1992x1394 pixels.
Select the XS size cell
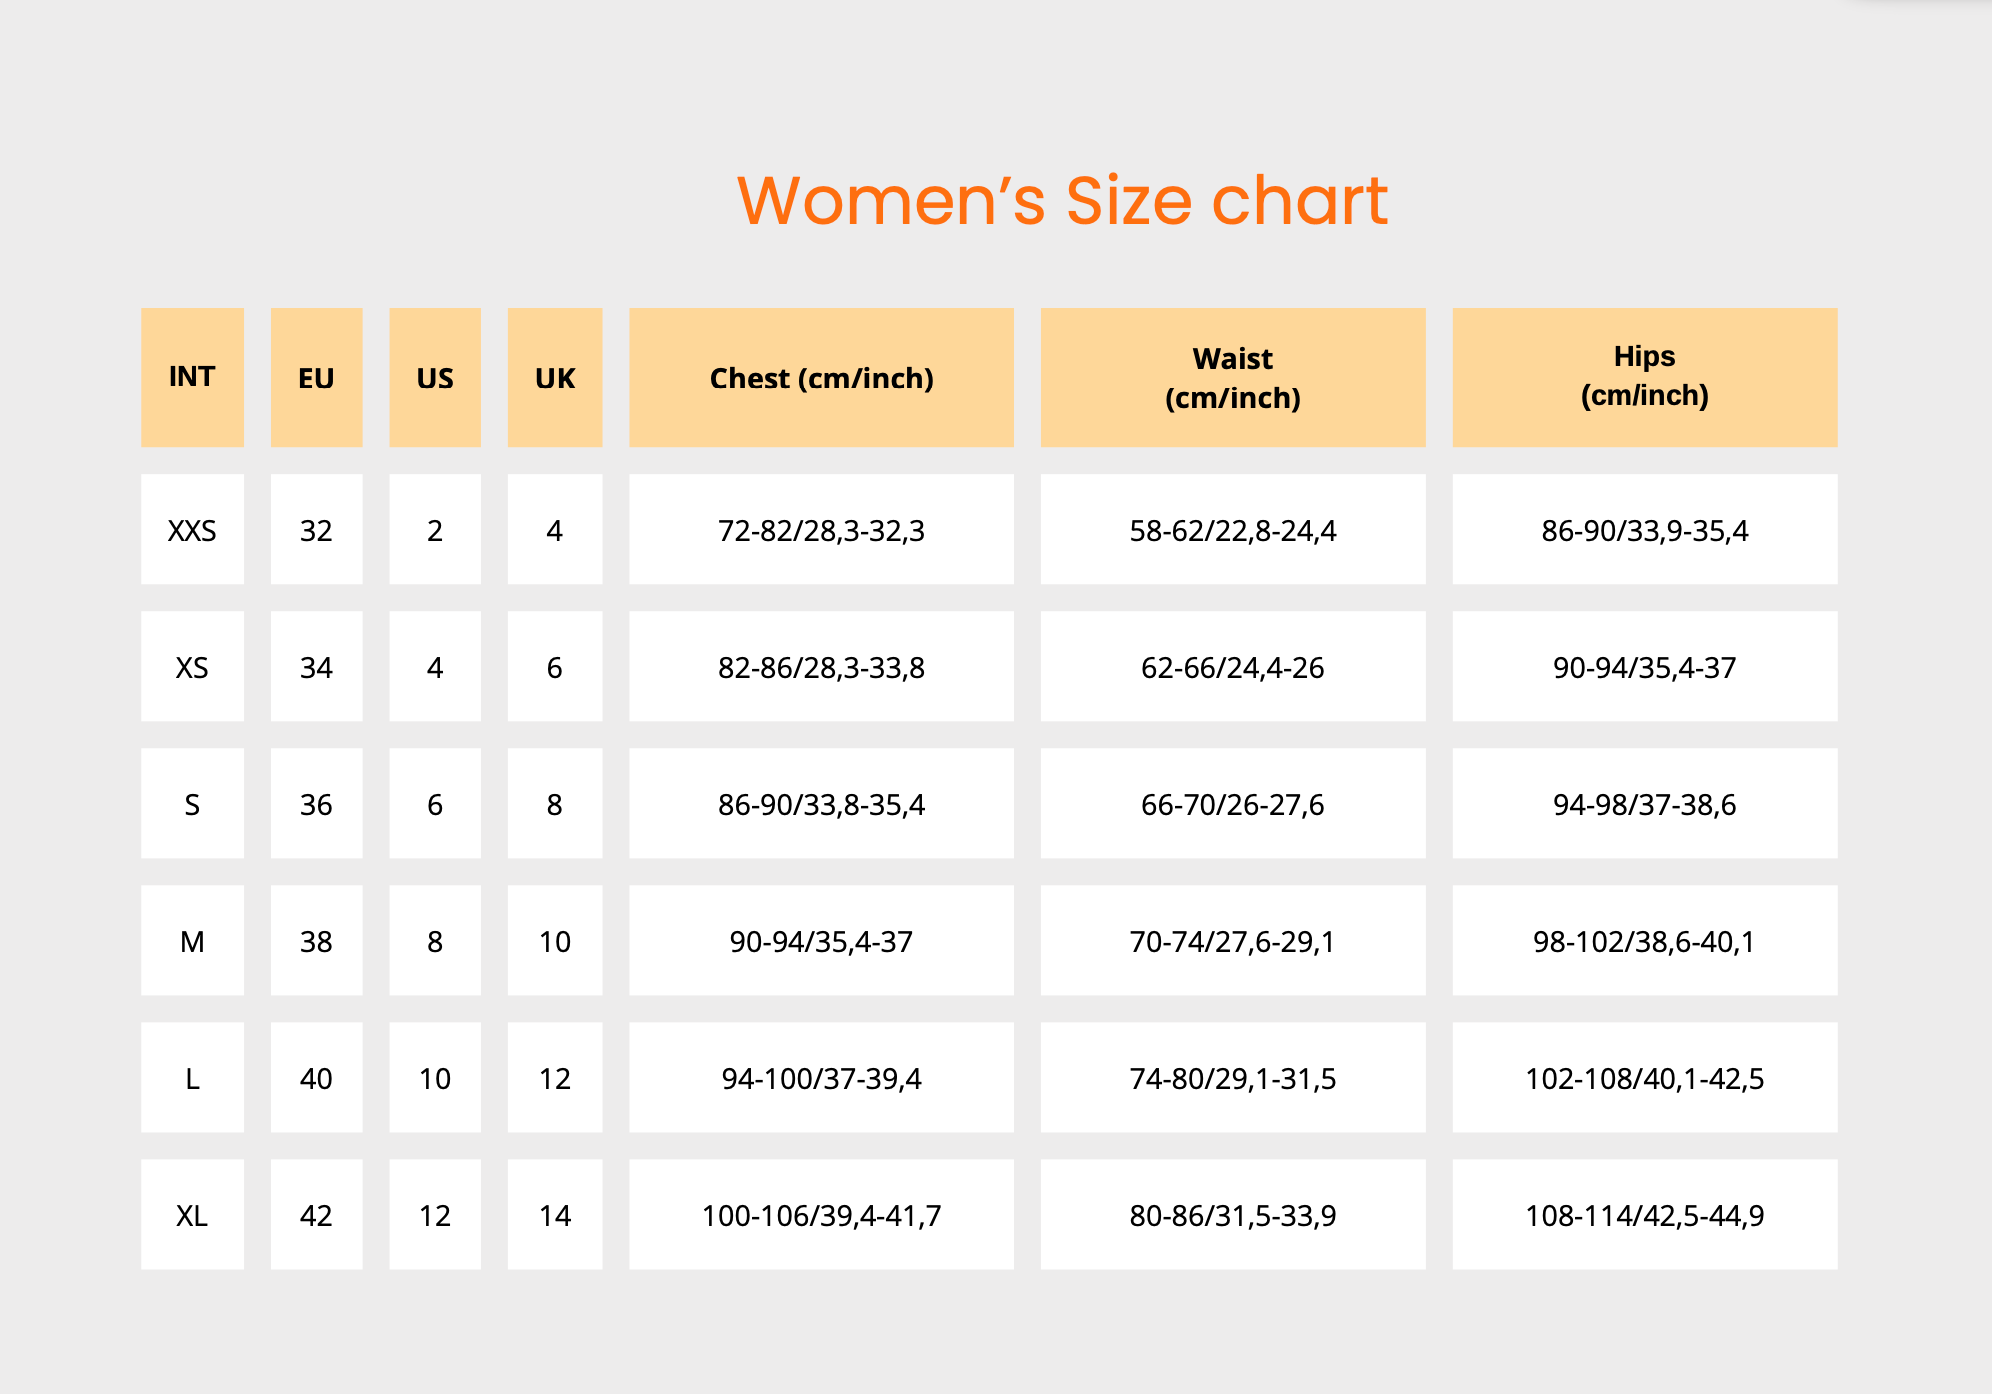pyautogui.click(x=192, y=667)
